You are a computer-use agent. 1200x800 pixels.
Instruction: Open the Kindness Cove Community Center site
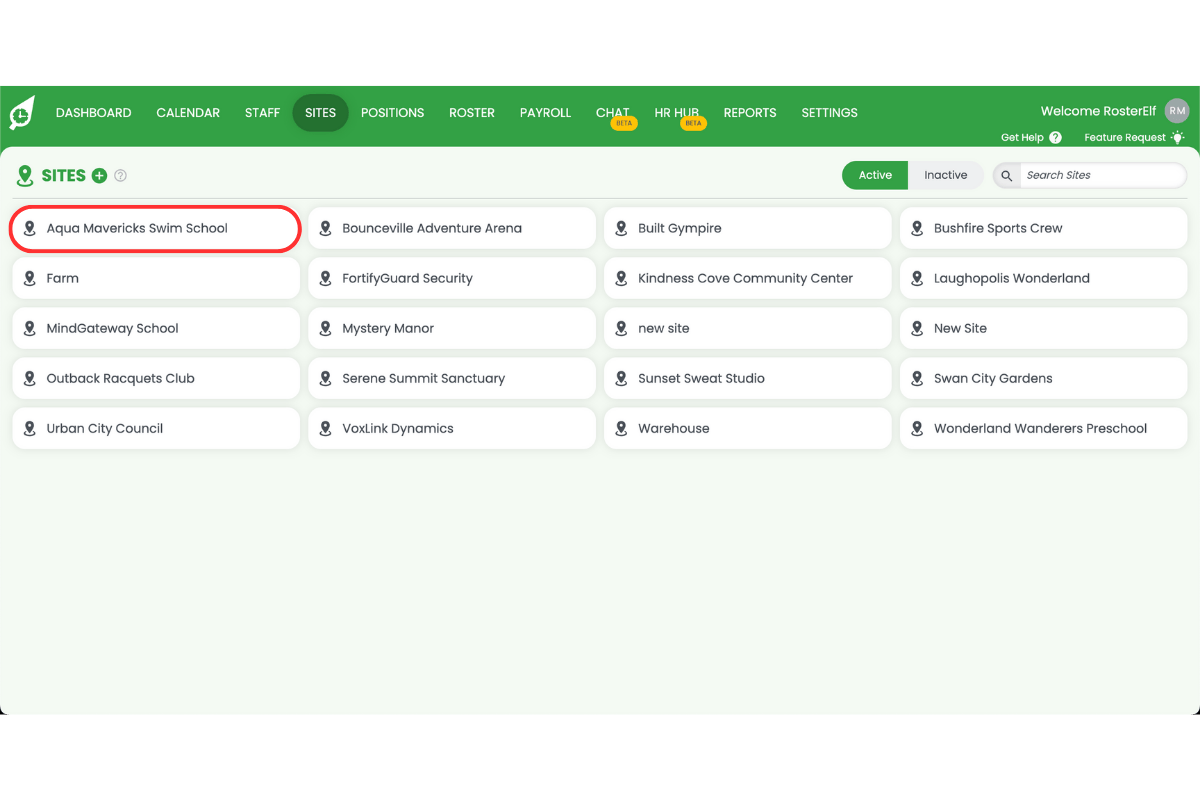[x=746, y=279]
